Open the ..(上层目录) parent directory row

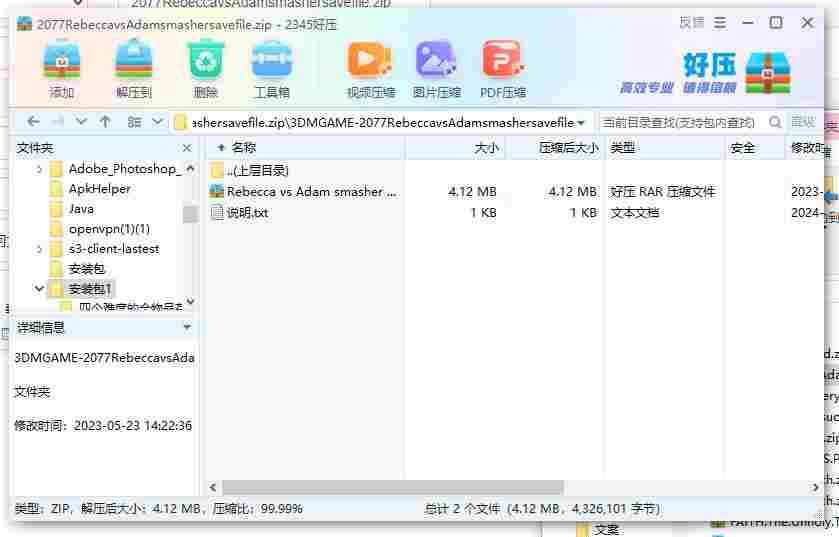(257, 171)
